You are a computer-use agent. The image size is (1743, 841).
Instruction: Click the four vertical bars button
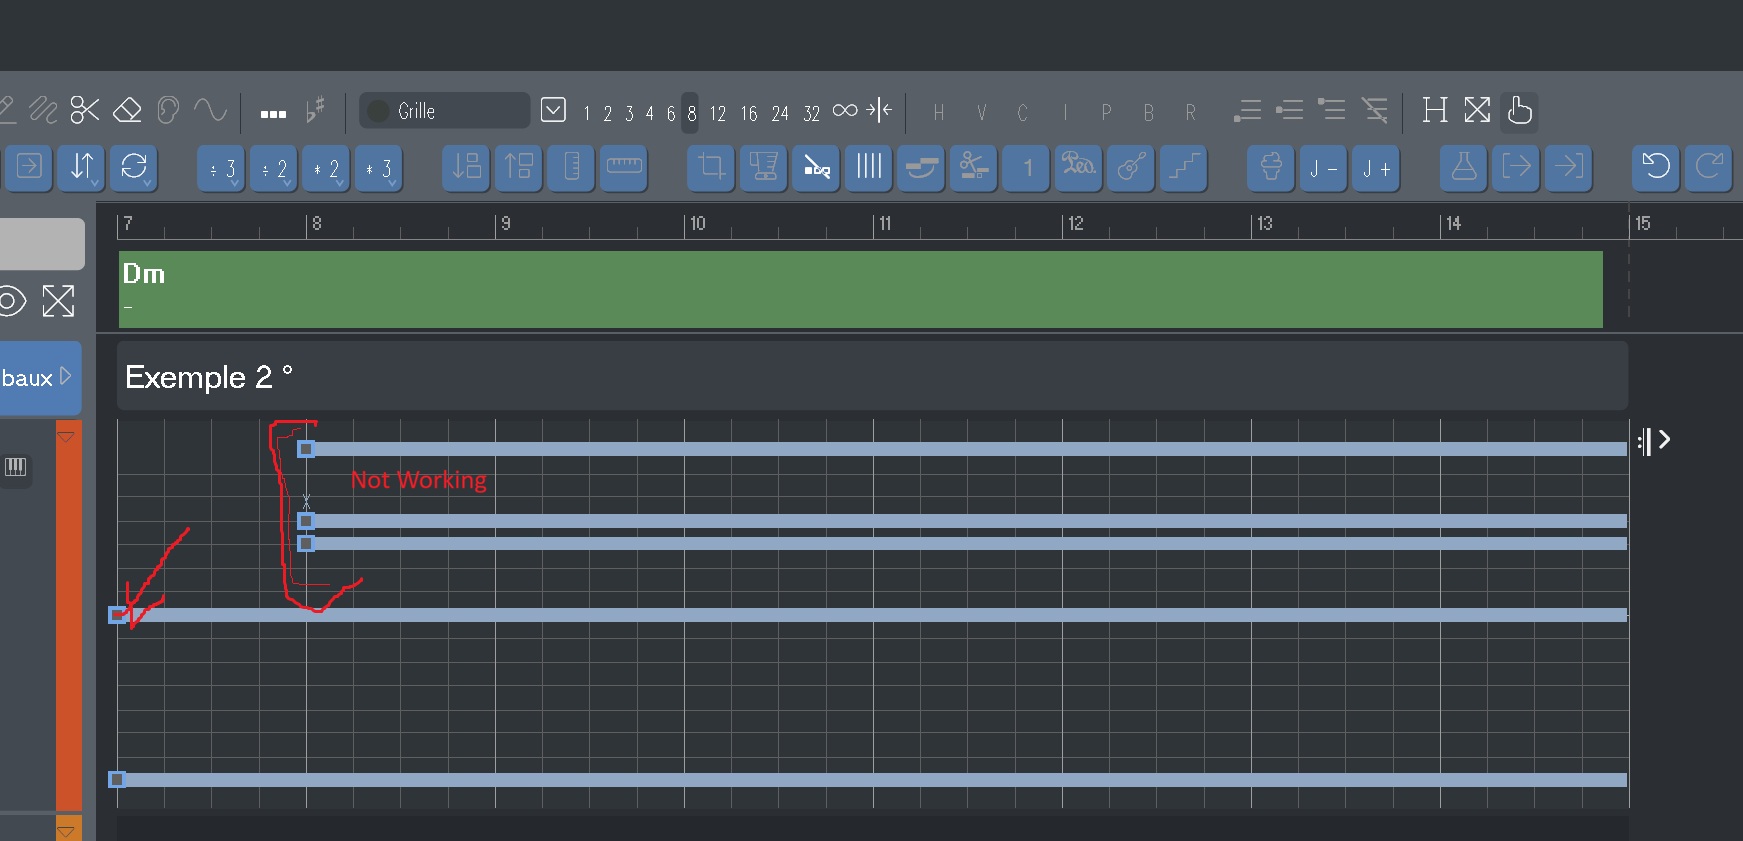click(868, 167)
